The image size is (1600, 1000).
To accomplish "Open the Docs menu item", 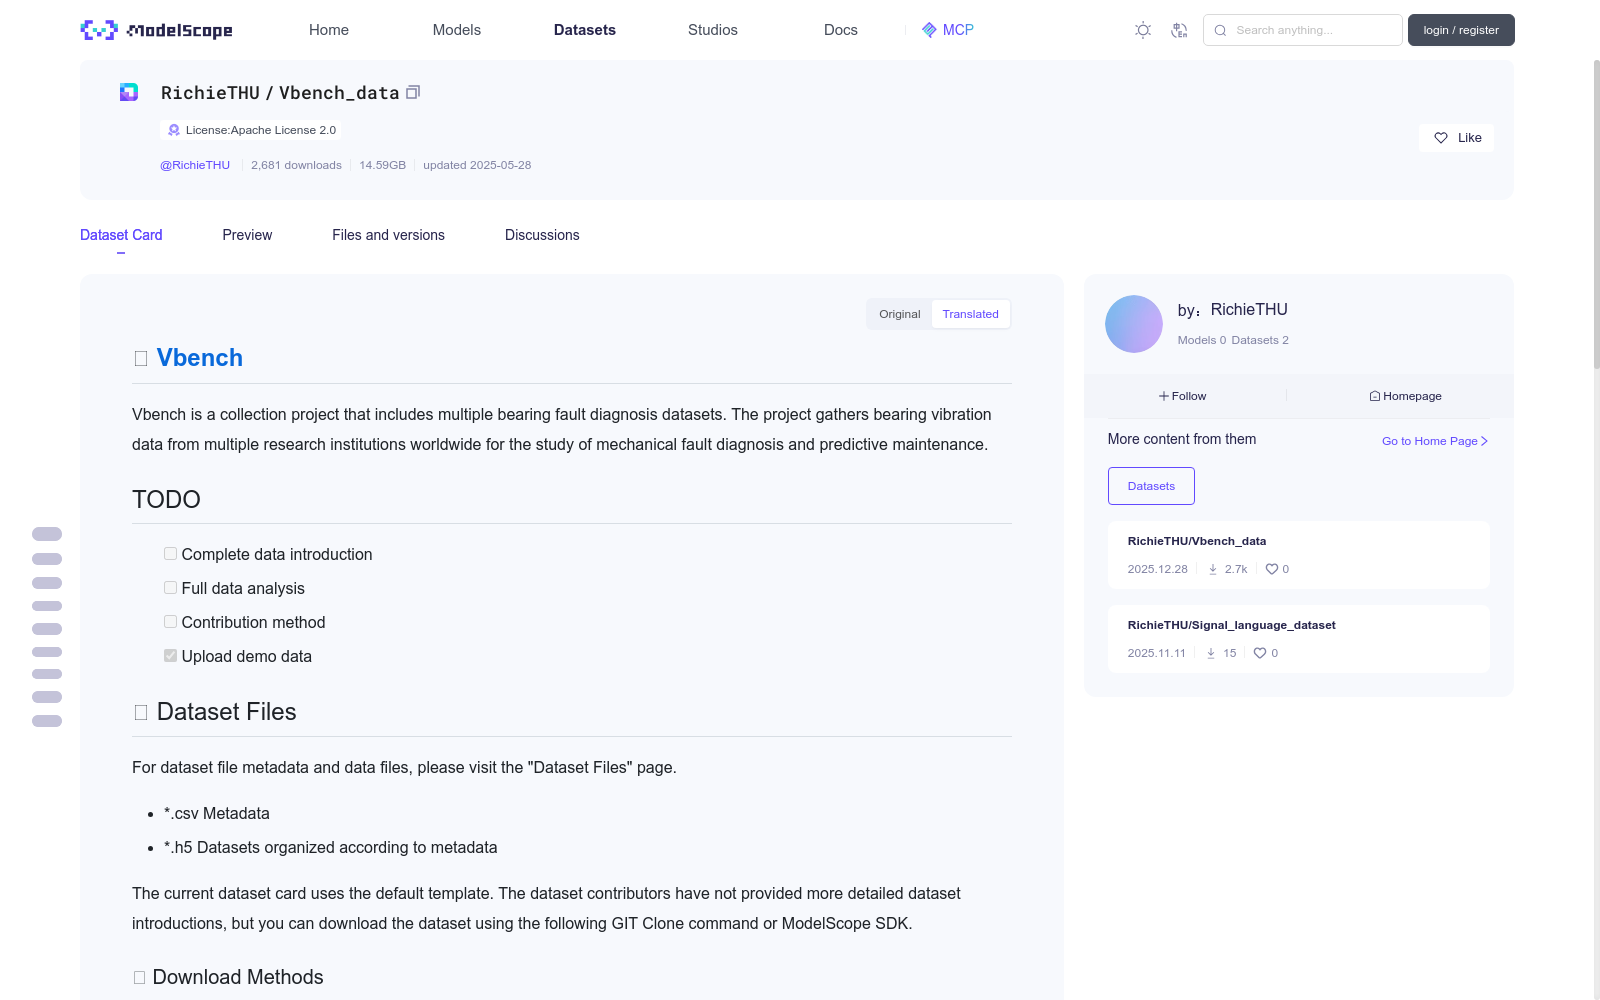I will point(841,30).
